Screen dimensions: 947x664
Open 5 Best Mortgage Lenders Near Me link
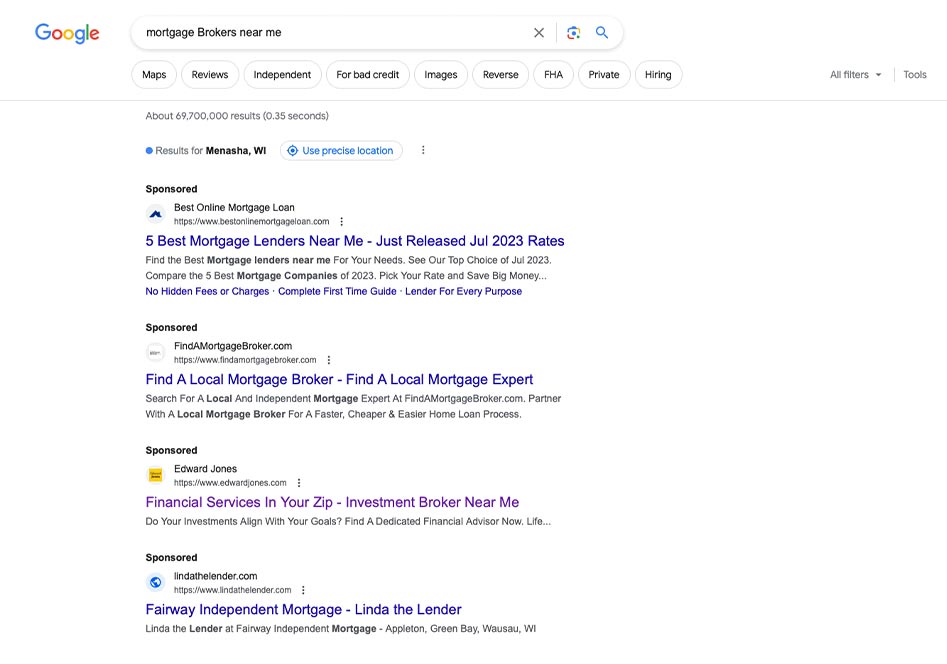[x=355, y=241]
